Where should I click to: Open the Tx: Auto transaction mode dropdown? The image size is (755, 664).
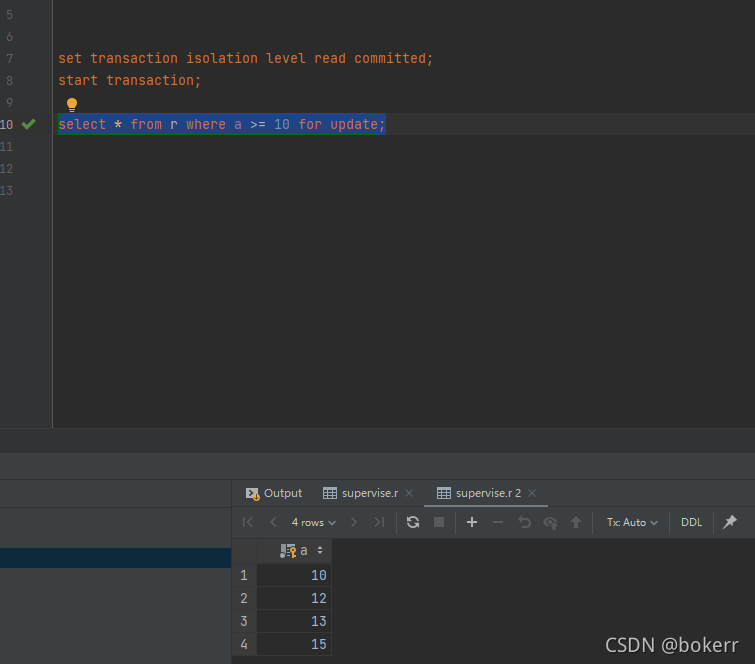632,522
